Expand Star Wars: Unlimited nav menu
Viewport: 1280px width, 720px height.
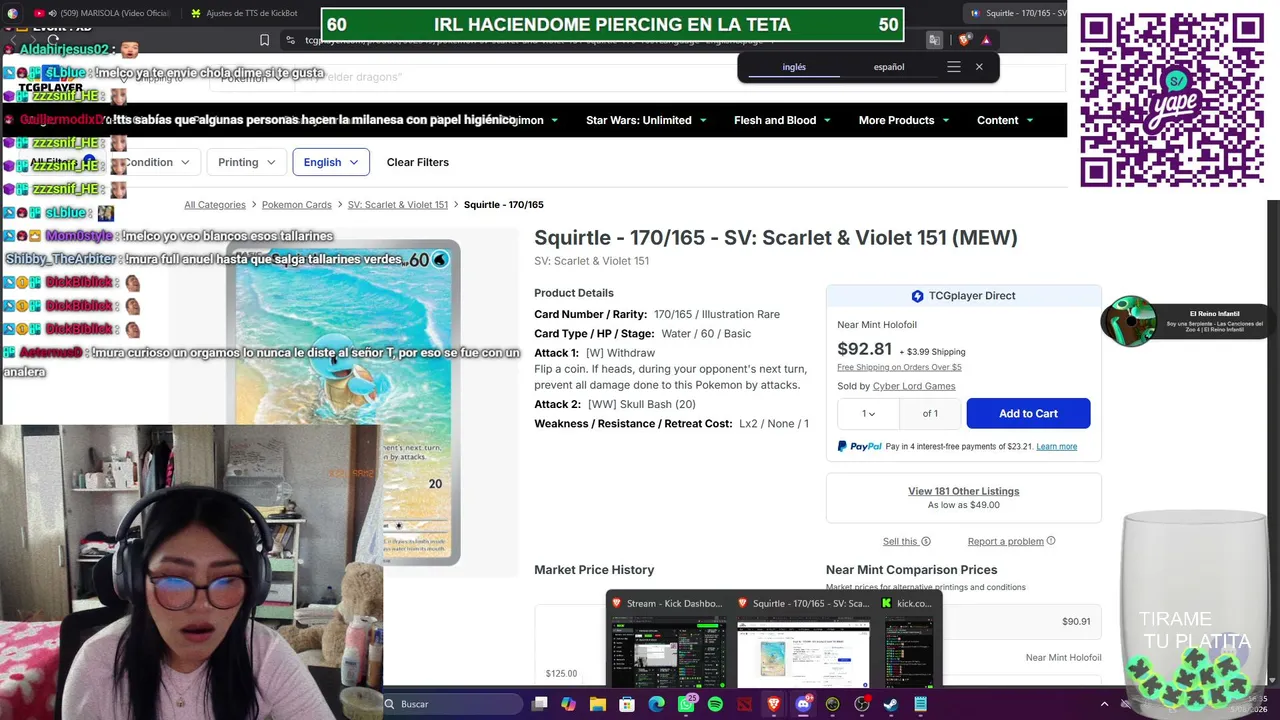tap(646, 120)
